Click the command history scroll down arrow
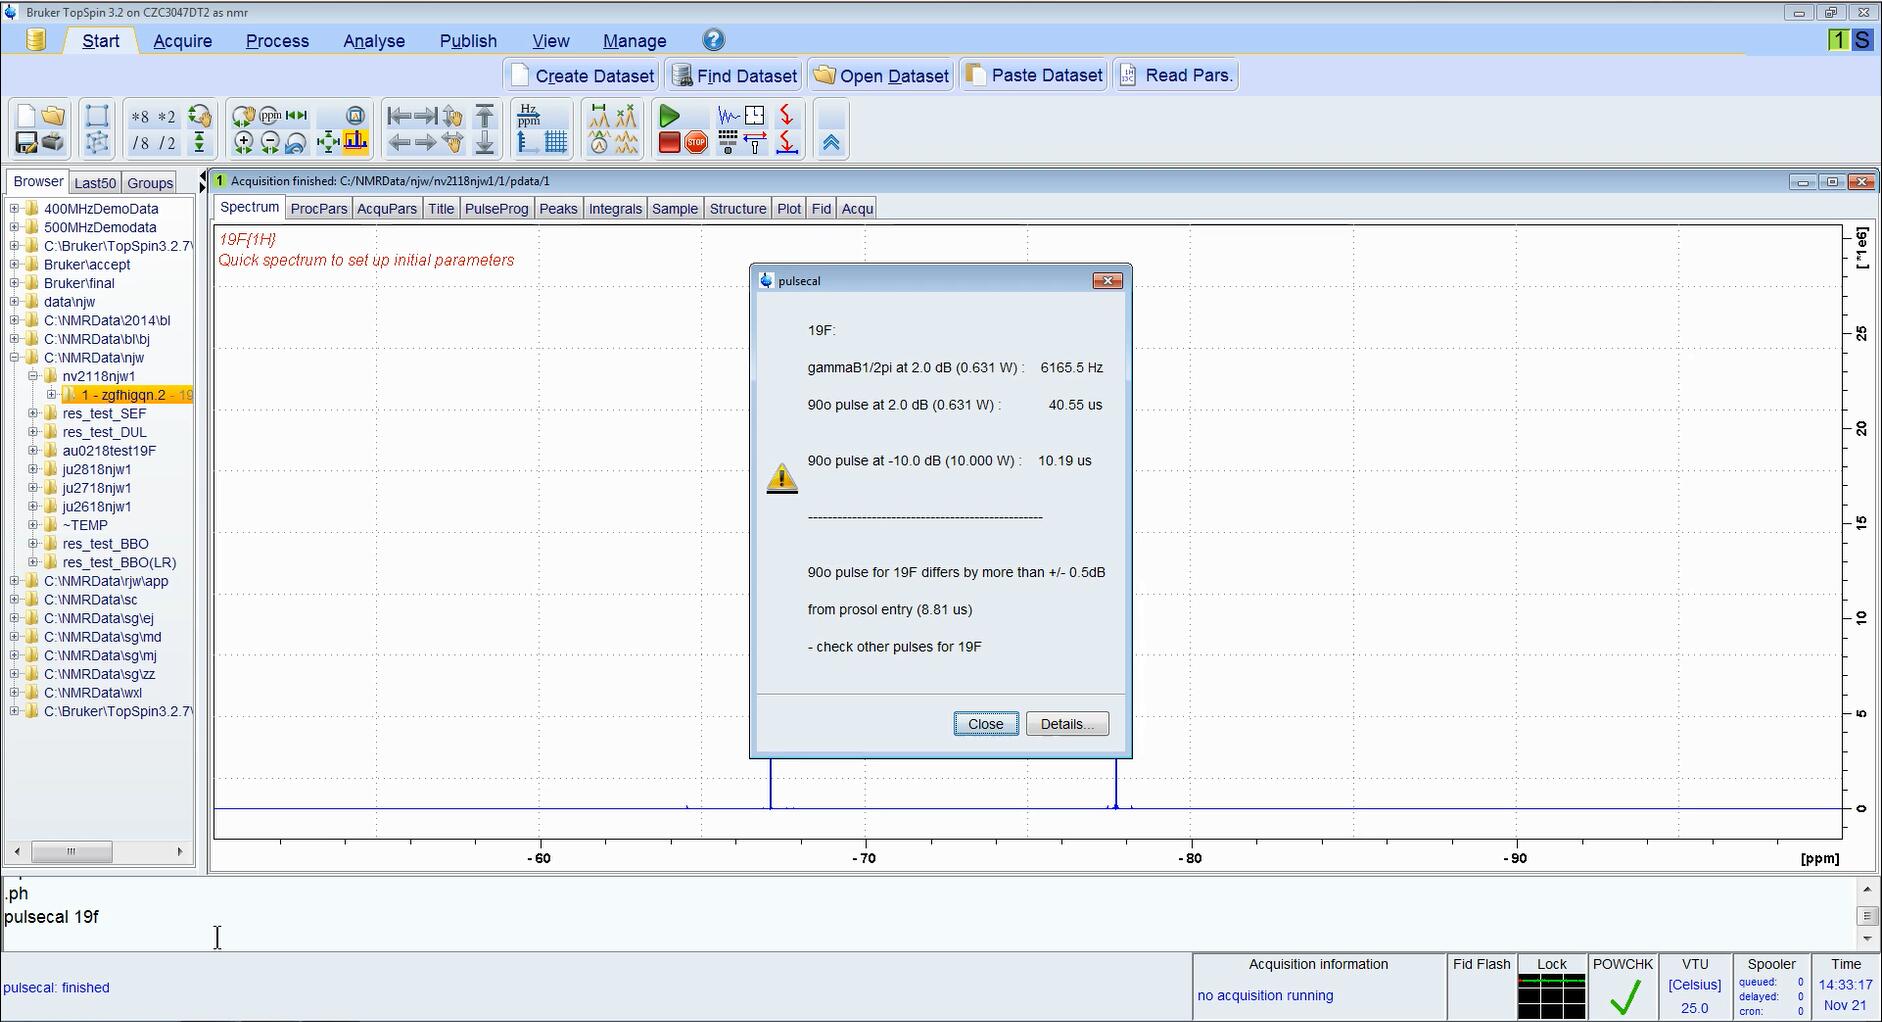Viewport: 1882px width, 1022px height. pyautogui.click(x=1866, y=938)
